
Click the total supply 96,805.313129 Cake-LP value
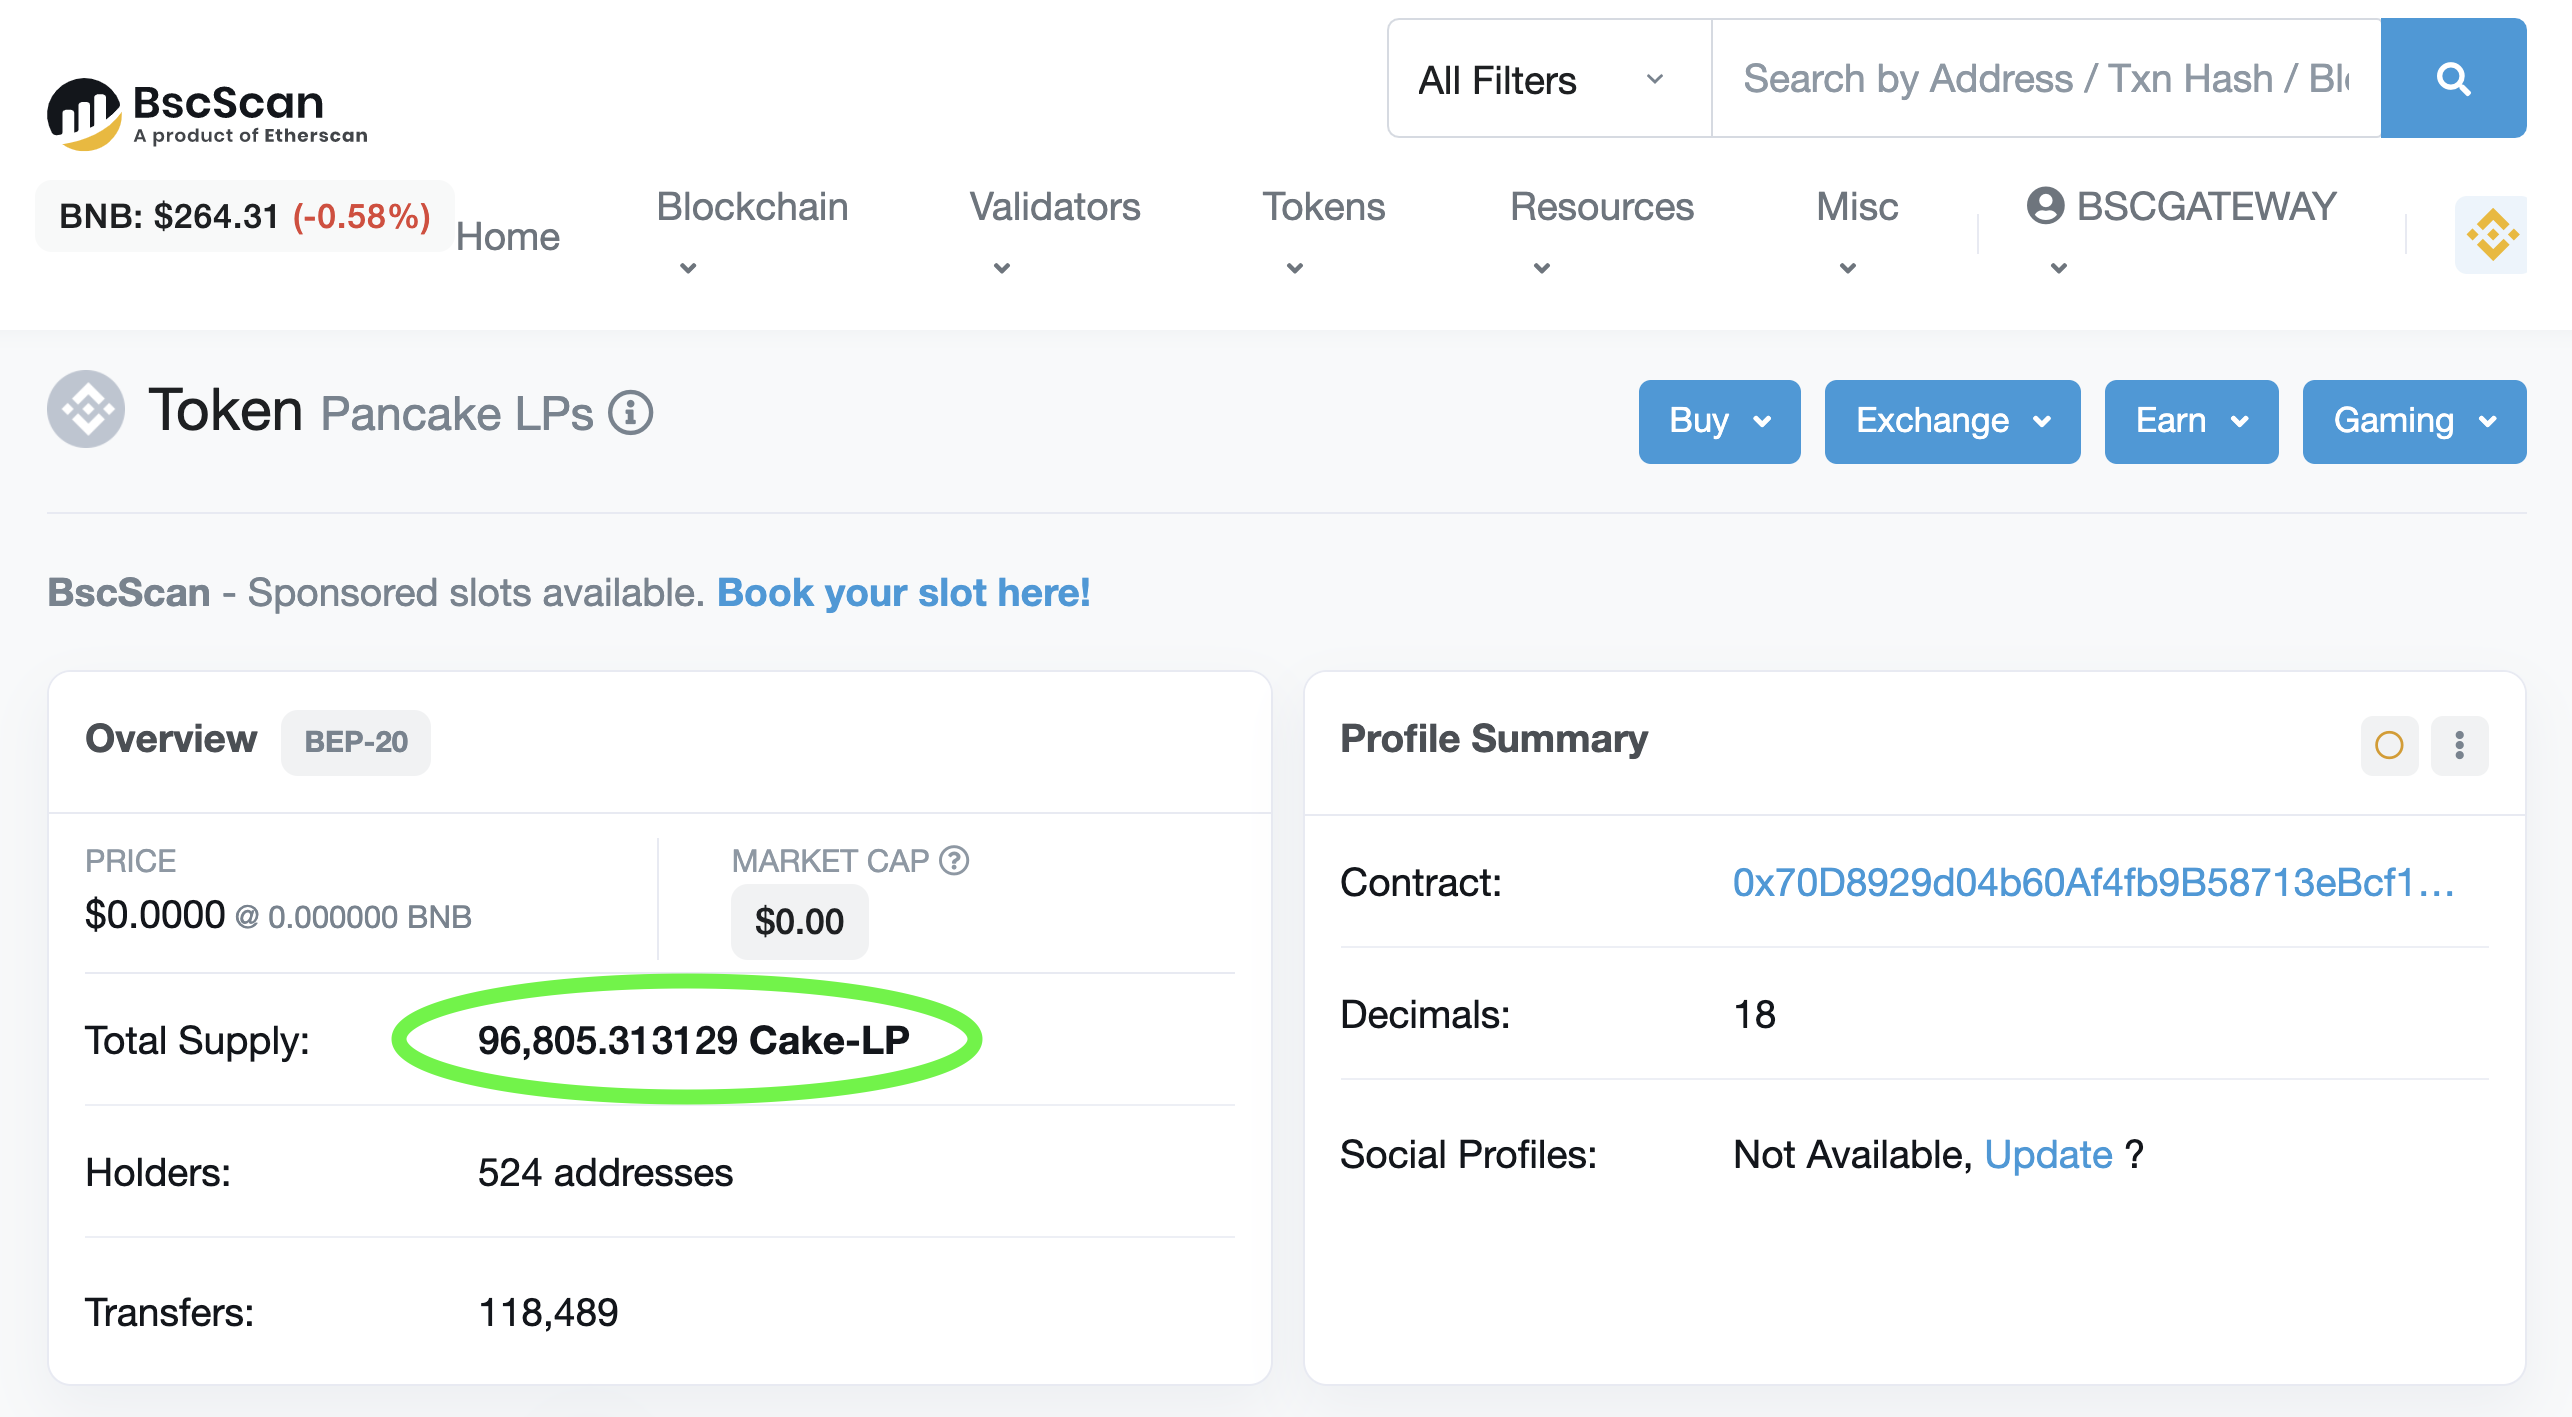(x=693, y=1040)
